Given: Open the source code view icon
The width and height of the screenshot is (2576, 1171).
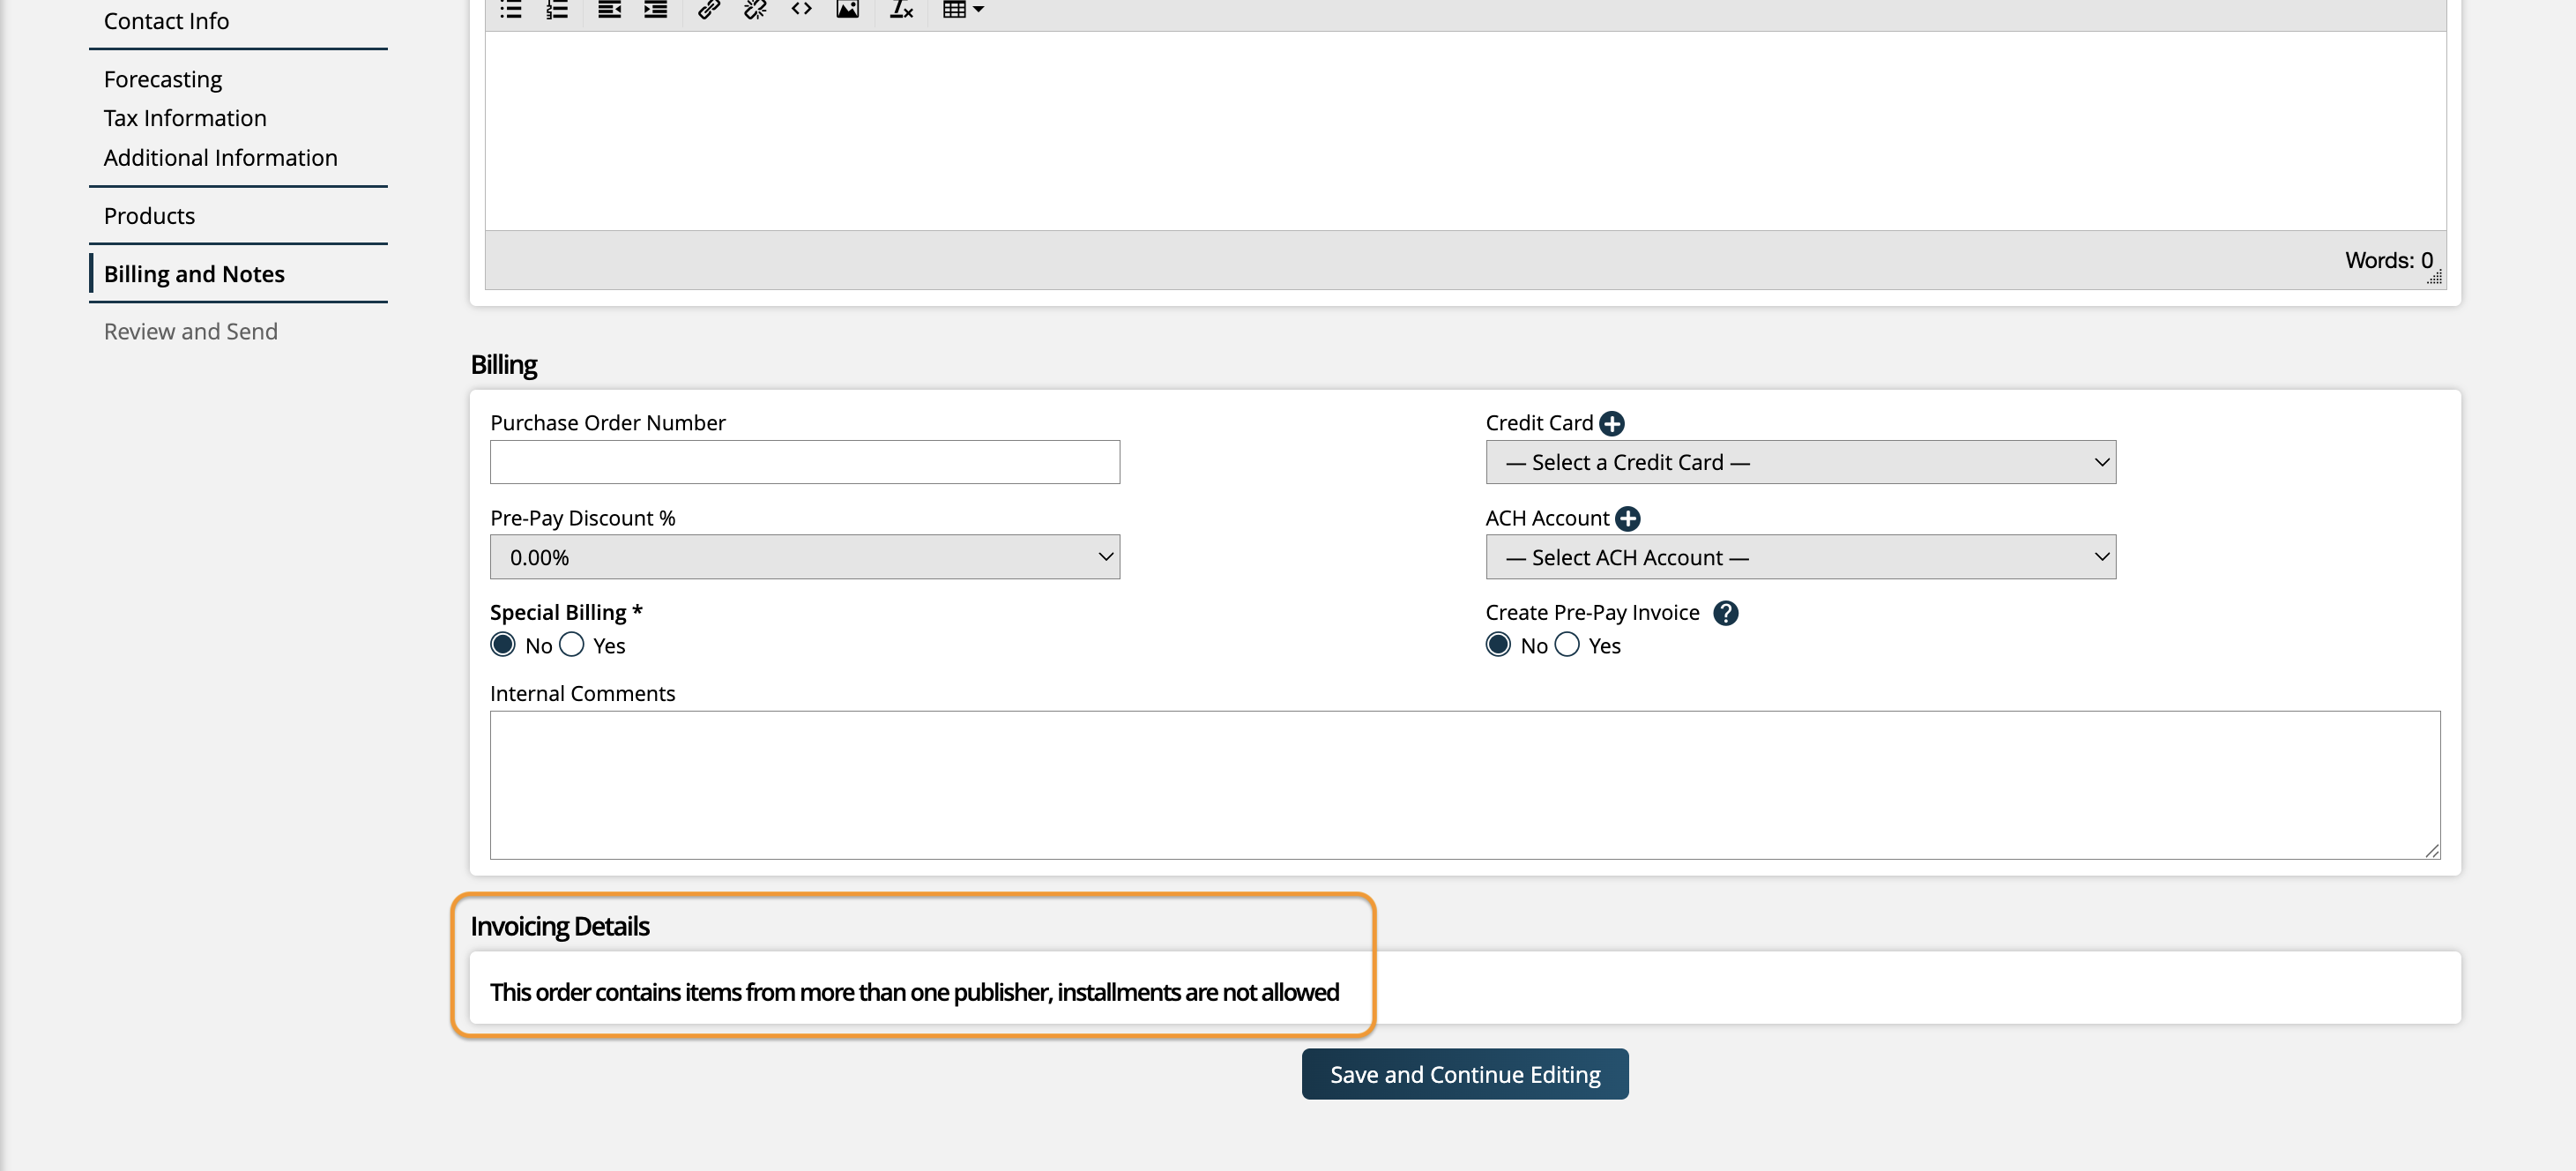Looking at the screenshot, I should pyautogui.click(x=800, y=10).
